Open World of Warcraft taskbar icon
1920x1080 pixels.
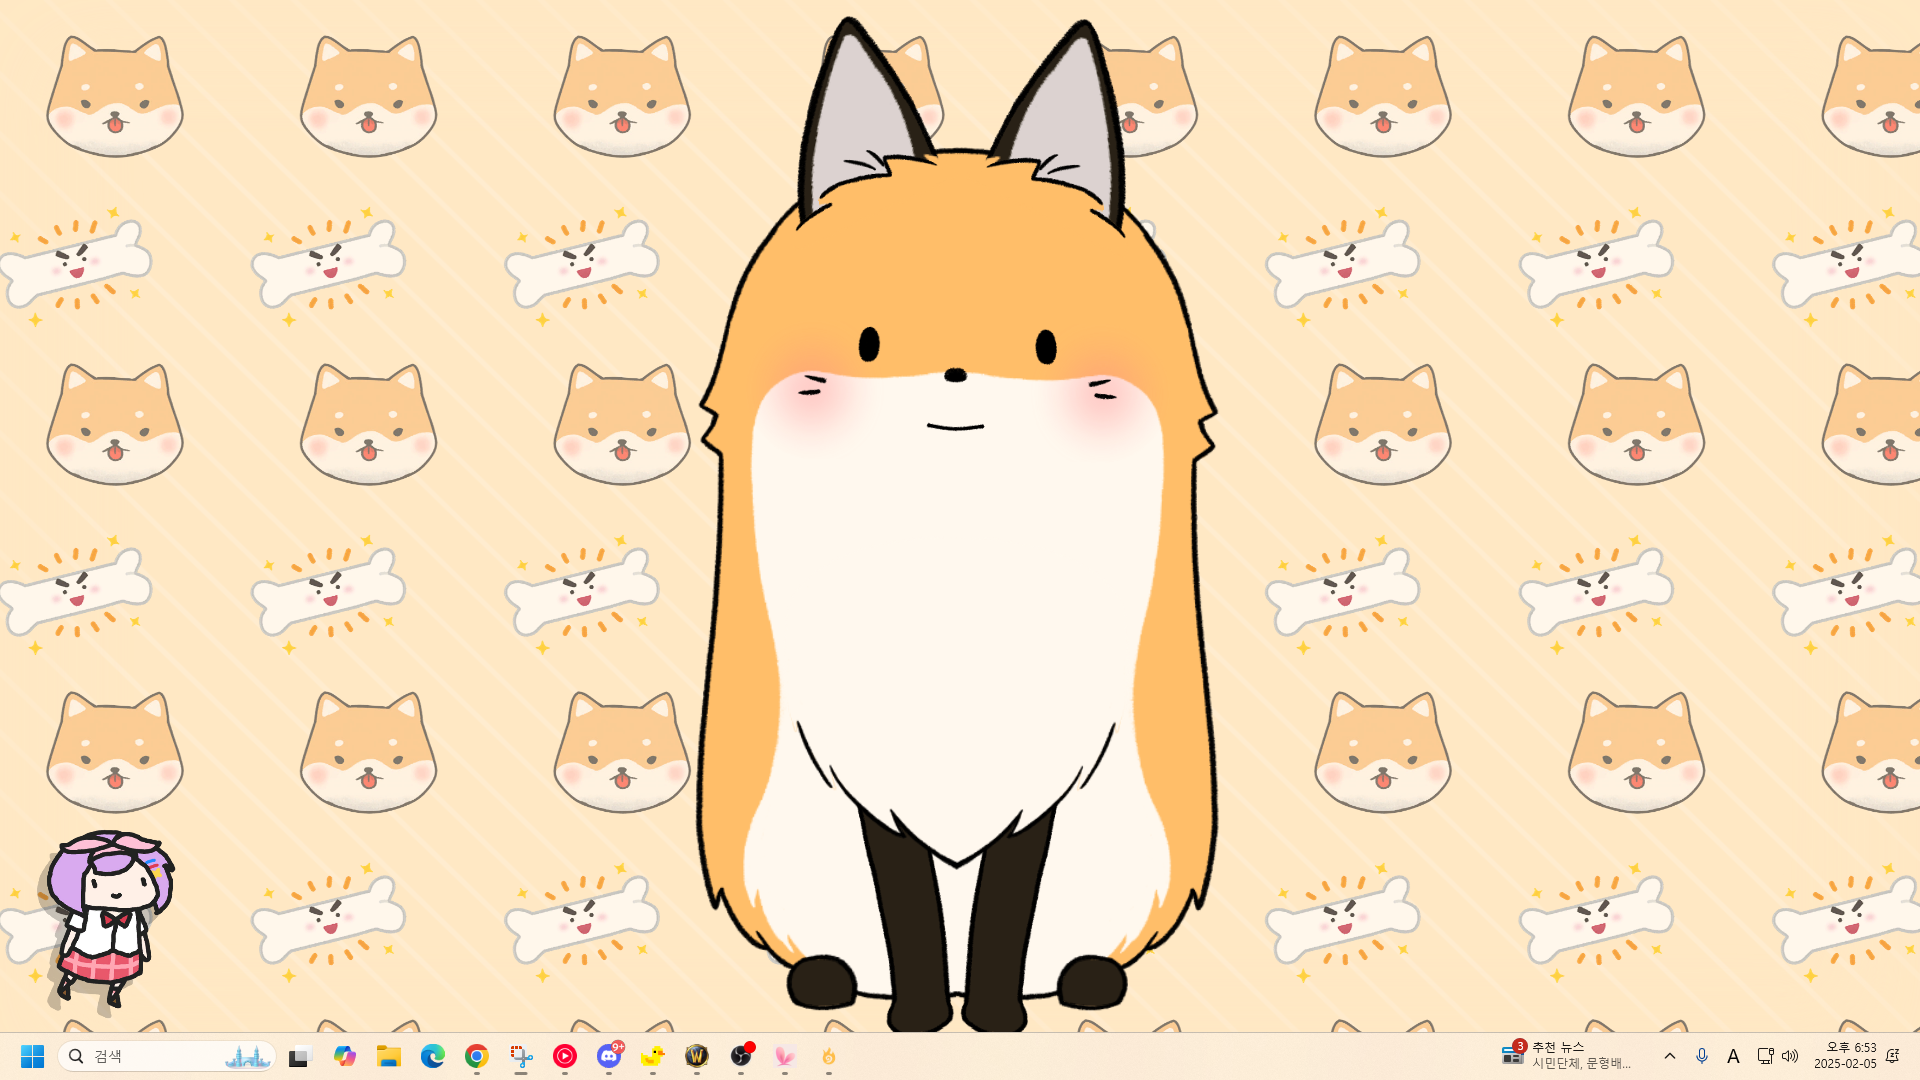pos(697,1056)
